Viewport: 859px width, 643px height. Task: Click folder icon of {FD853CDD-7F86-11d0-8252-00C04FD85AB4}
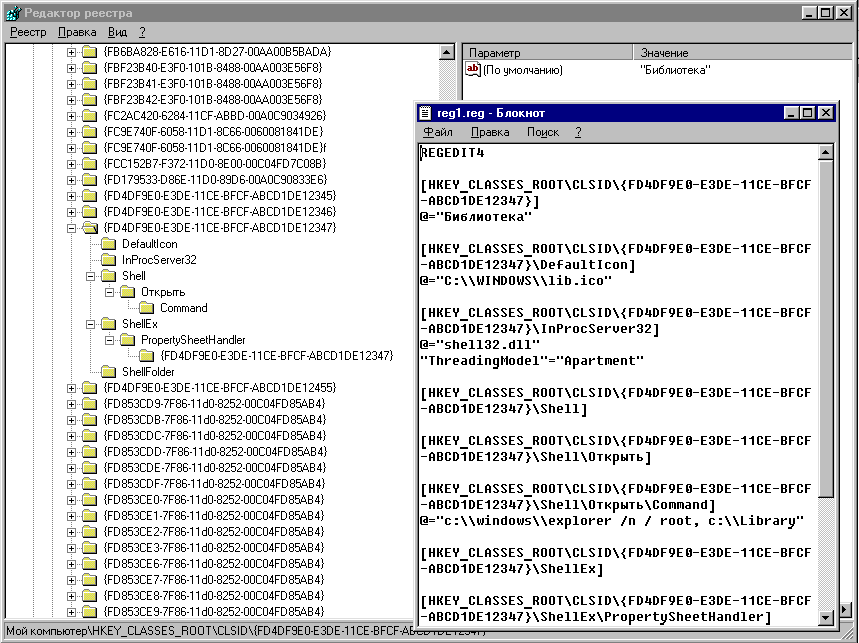tap(89, 452)
